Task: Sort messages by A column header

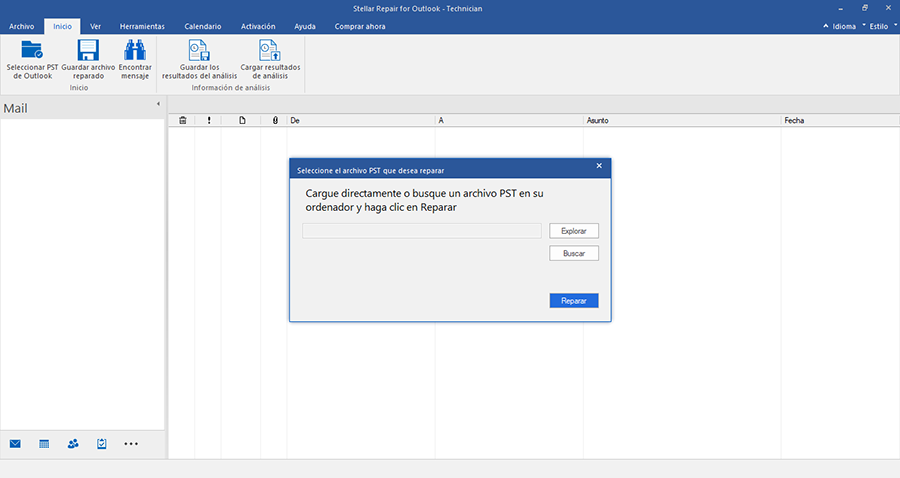Action: coord(509,121)
